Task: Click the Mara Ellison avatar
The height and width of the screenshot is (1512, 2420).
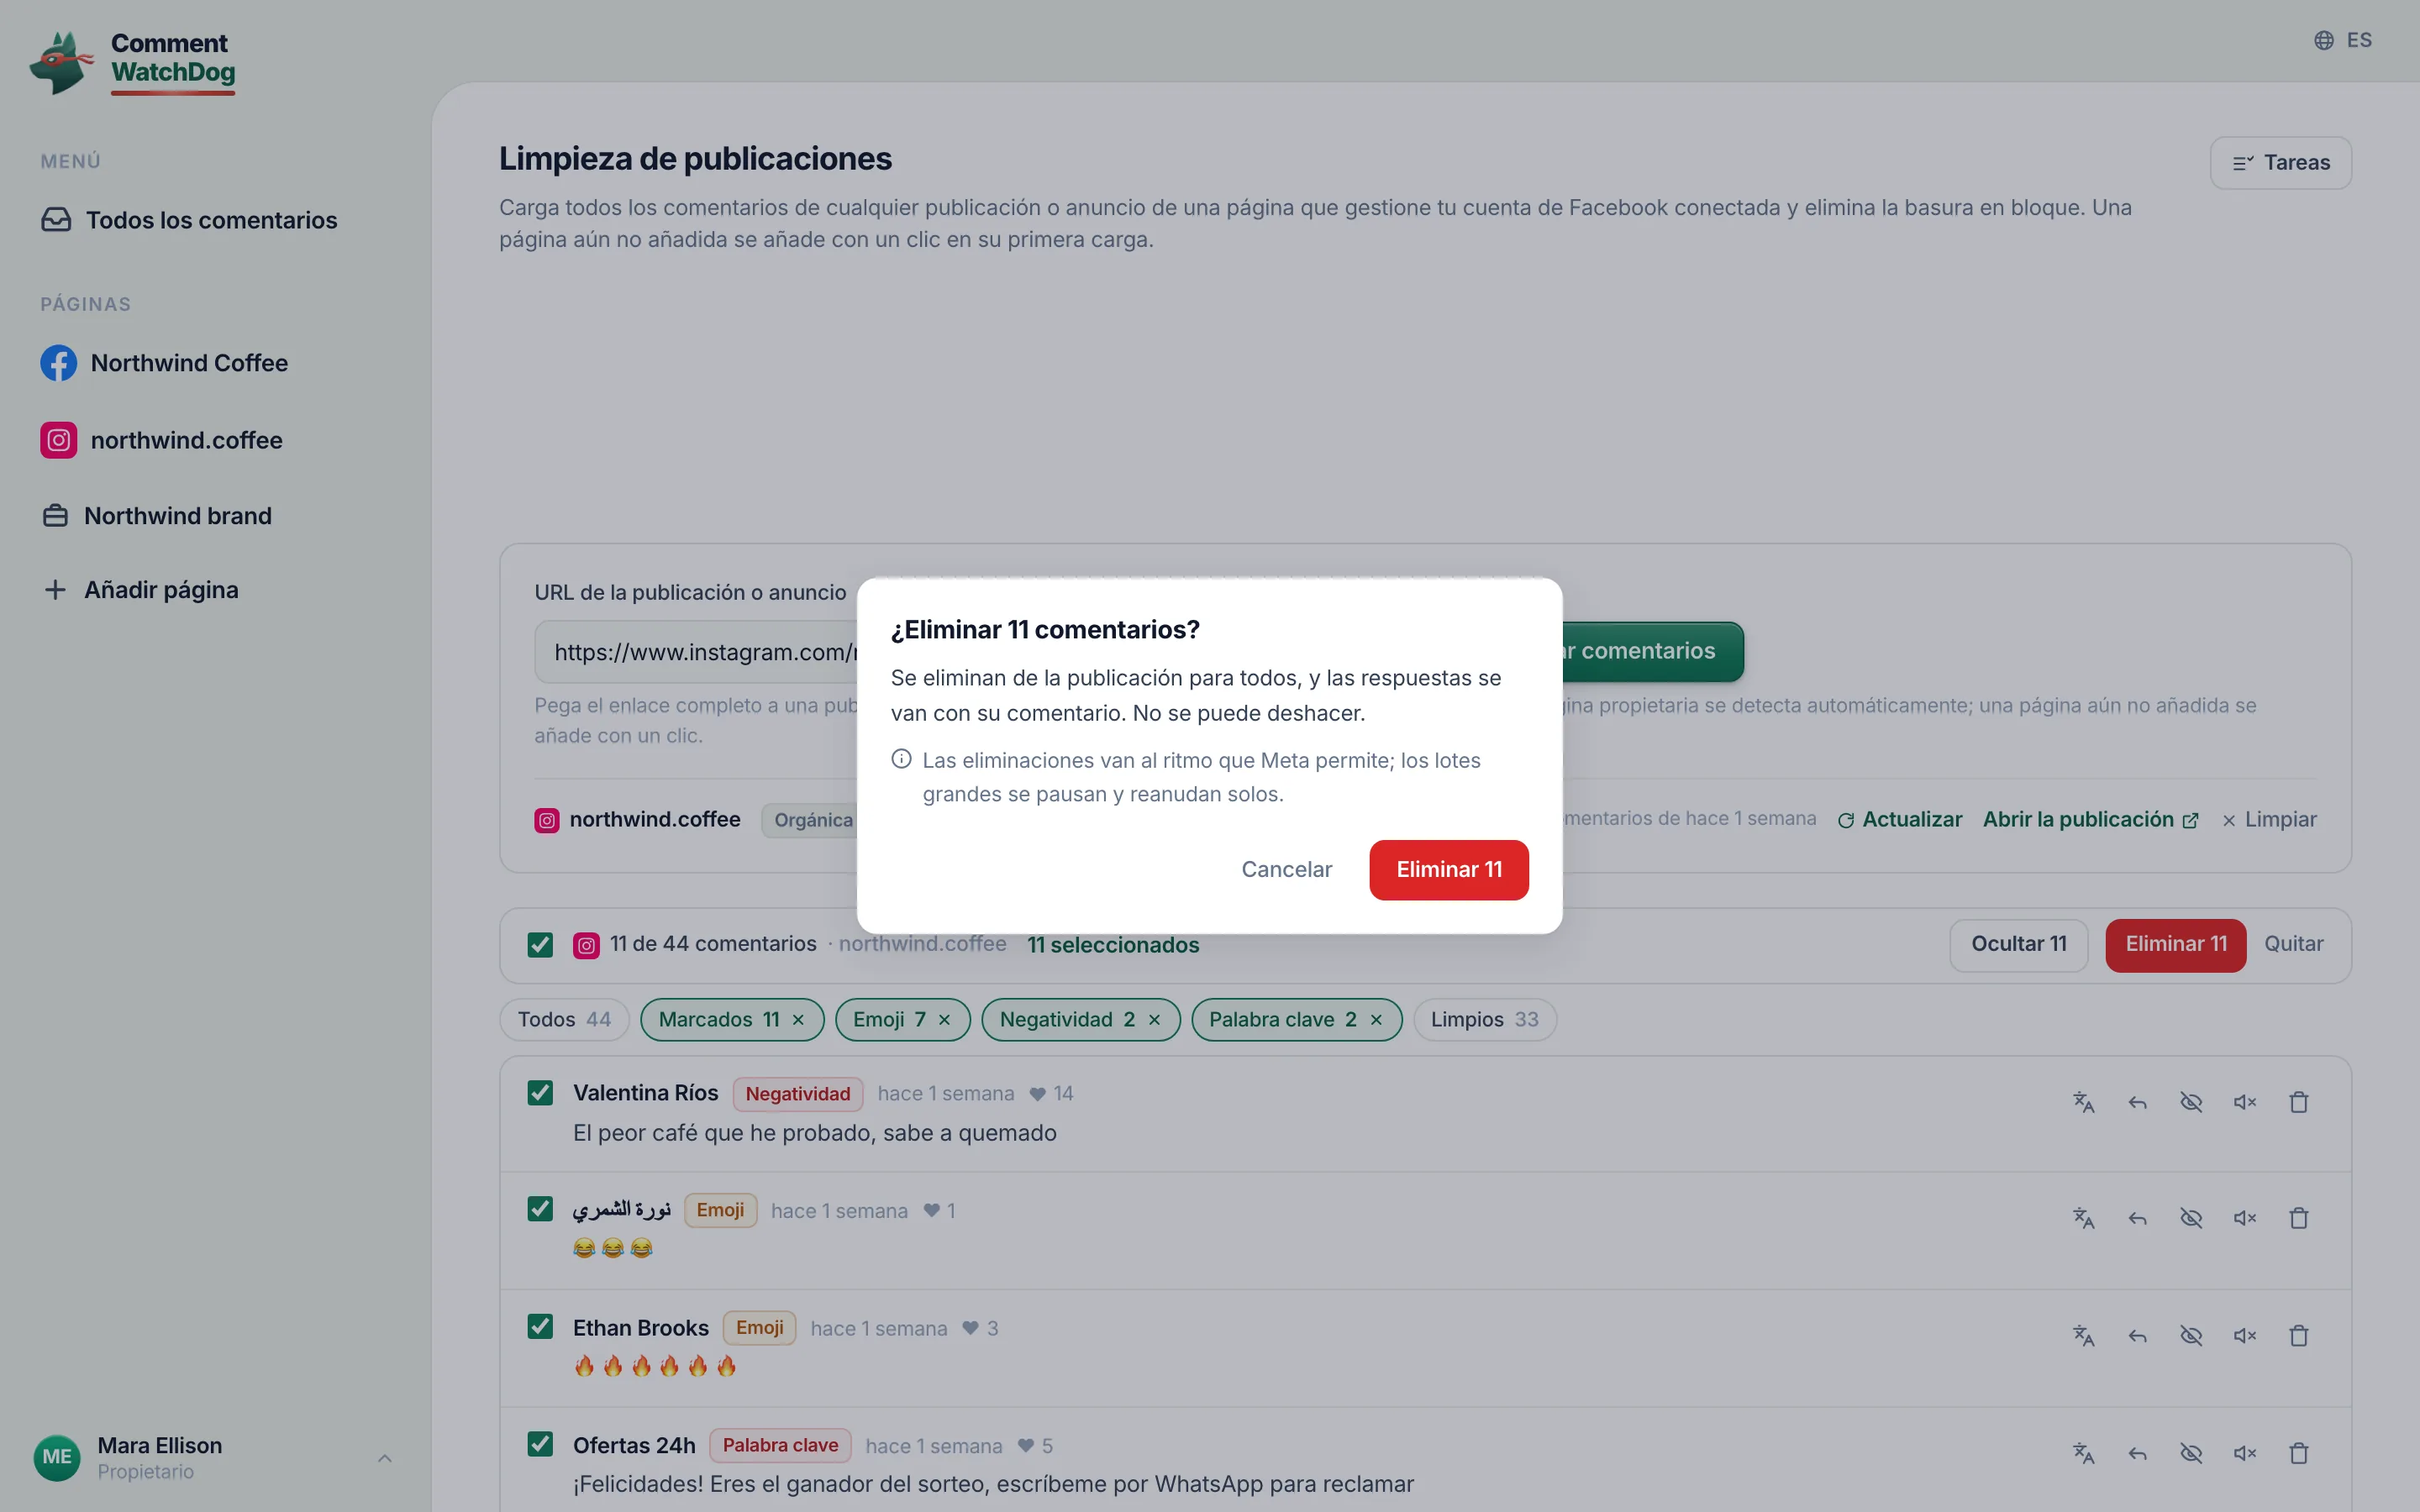Action: pos(57,1457)
